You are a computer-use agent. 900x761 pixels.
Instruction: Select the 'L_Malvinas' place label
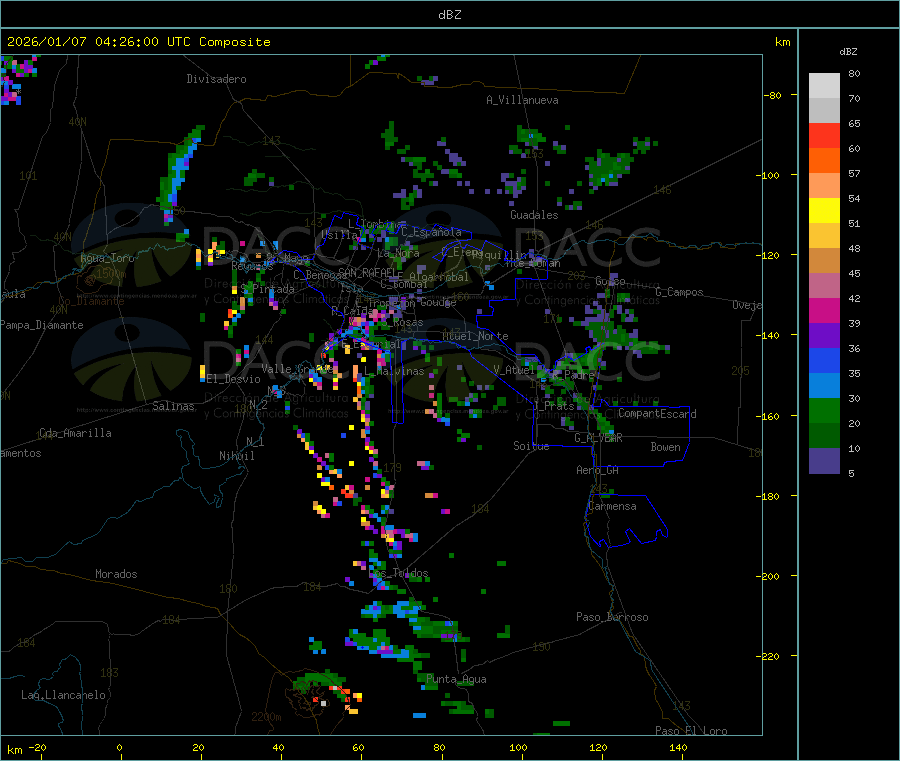[x=394, y=372]
